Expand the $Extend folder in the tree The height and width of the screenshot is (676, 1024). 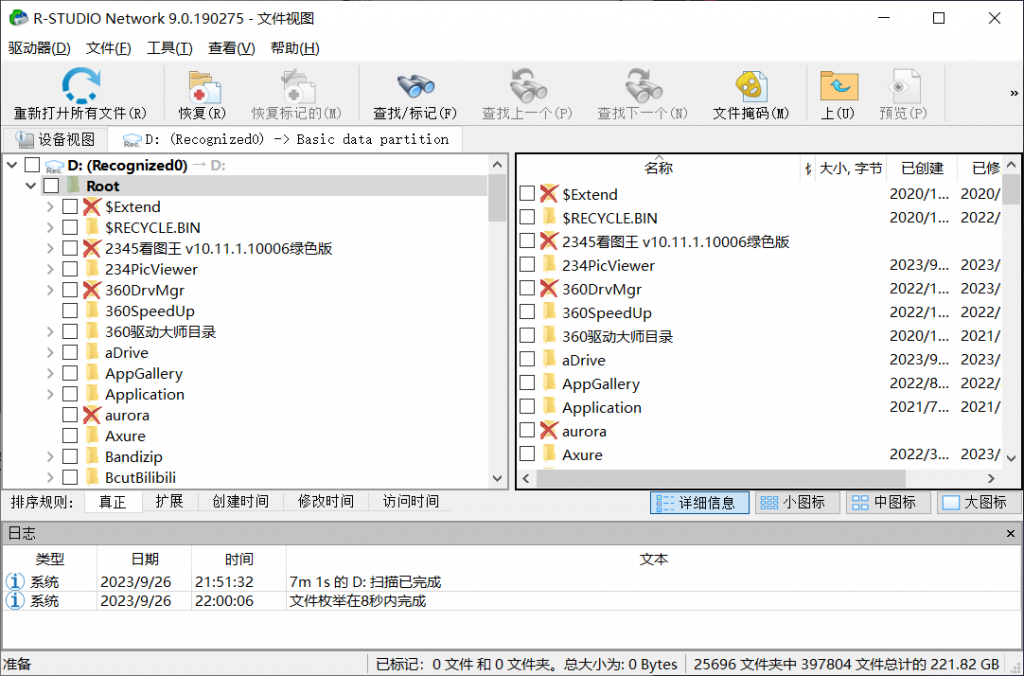coord(50,207)
